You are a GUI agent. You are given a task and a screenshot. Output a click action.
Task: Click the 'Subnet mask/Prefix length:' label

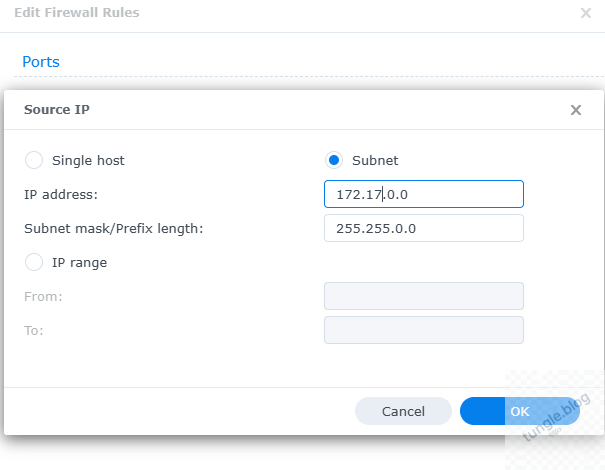113,228
